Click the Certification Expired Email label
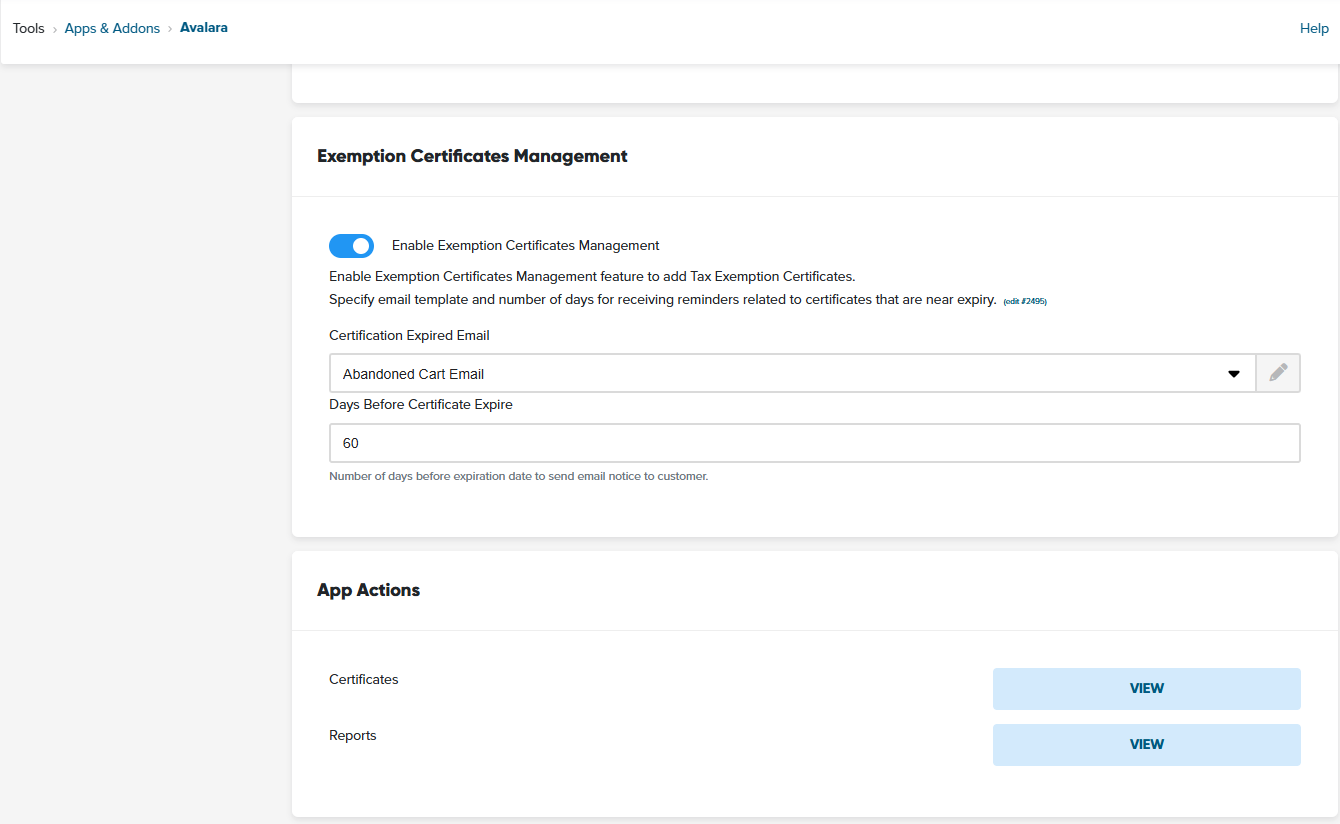The height and width of the screenshot is (824, 1340). 409,335
